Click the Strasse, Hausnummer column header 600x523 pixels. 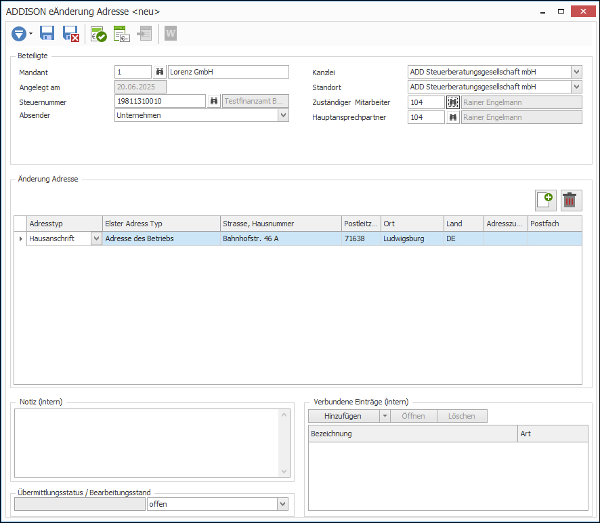coord(281,223)
